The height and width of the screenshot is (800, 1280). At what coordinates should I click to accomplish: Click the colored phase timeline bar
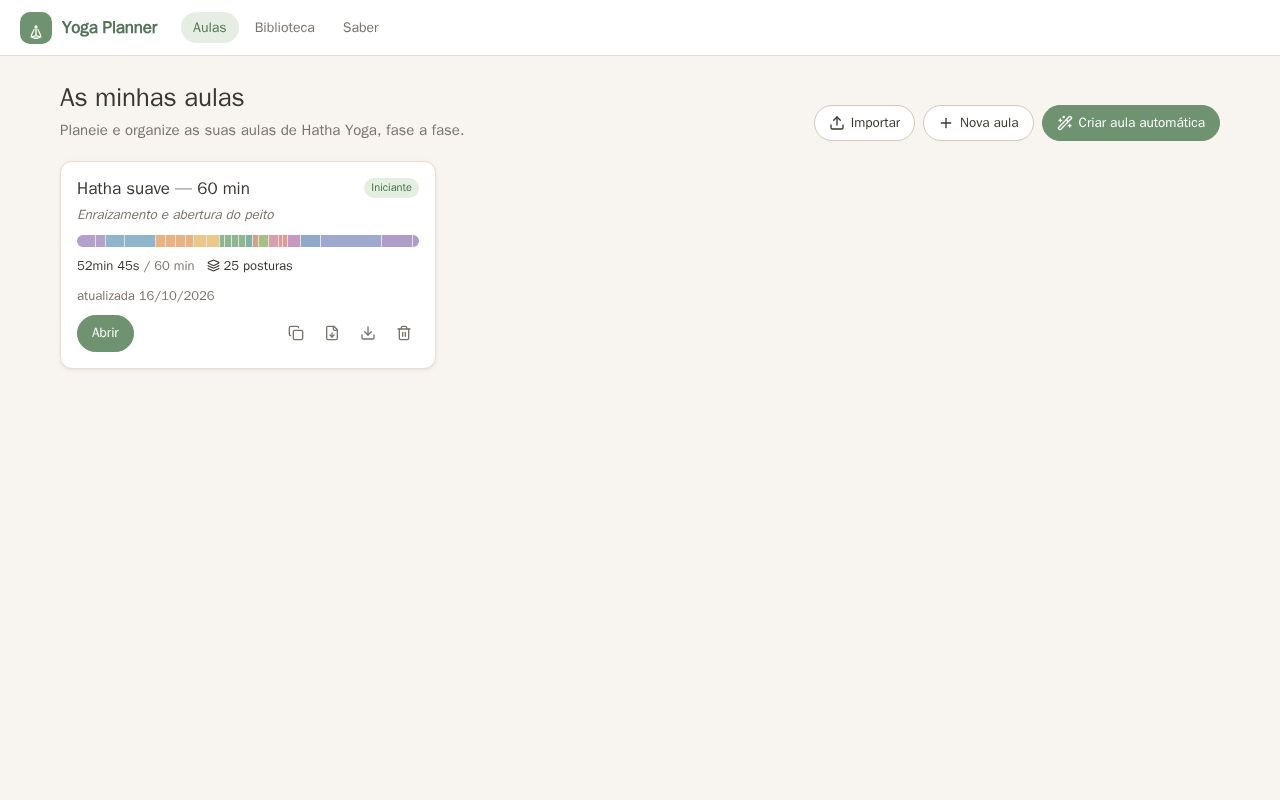[248, 241]
